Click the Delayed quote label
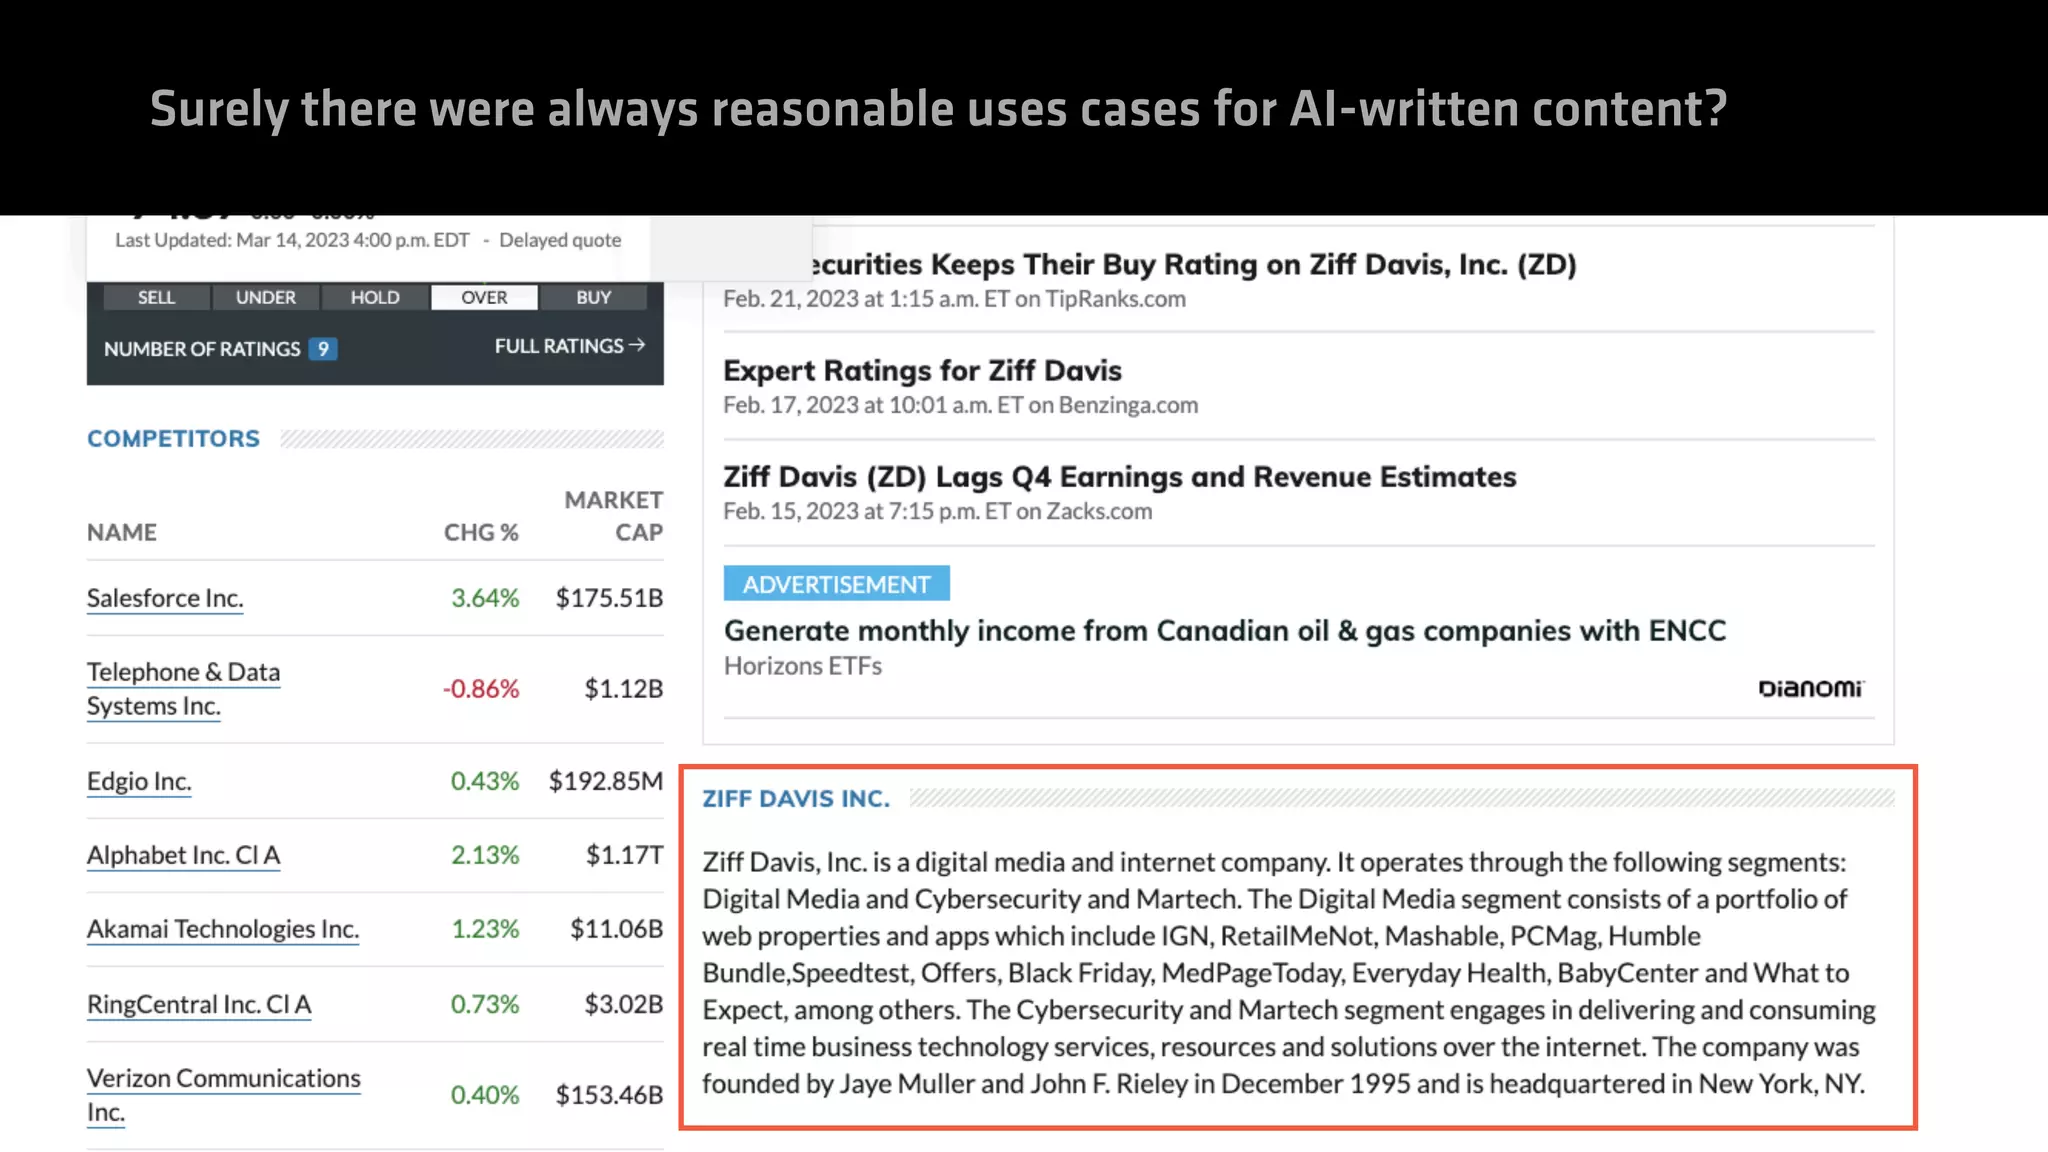The width and height of the screenshot is (2048, 1152). click(x=560, y=240)
